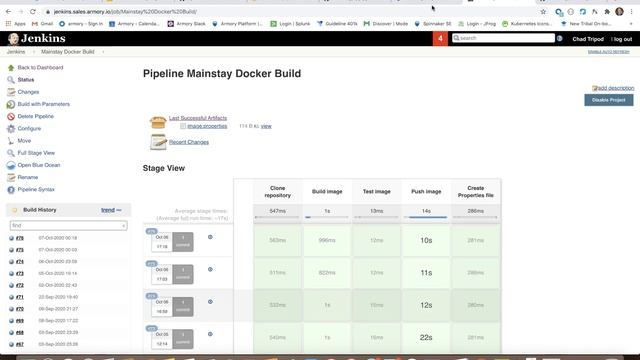Open Full Stage View magnifier icon
Viewport: 640px width, 360px height.
[11, 153]
